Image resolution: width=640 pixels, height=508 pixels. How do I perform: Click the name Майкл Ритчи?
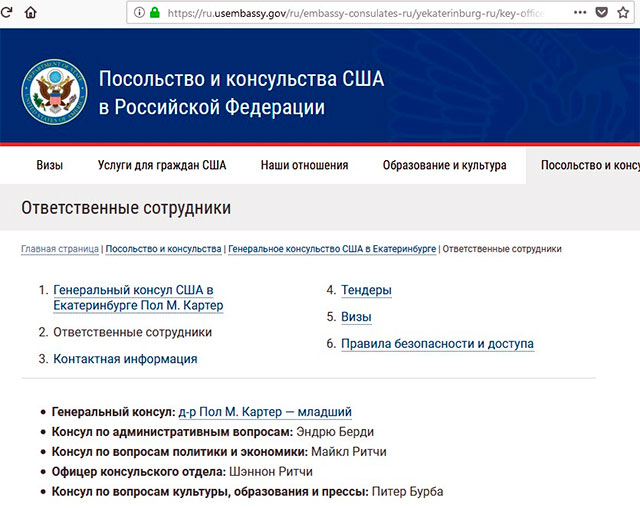[349, 452]
